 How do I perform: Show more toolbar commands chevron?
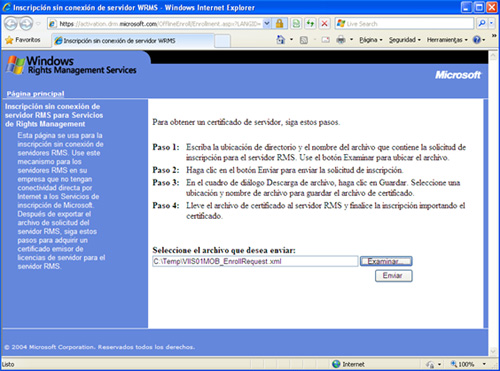coord(494,36)
